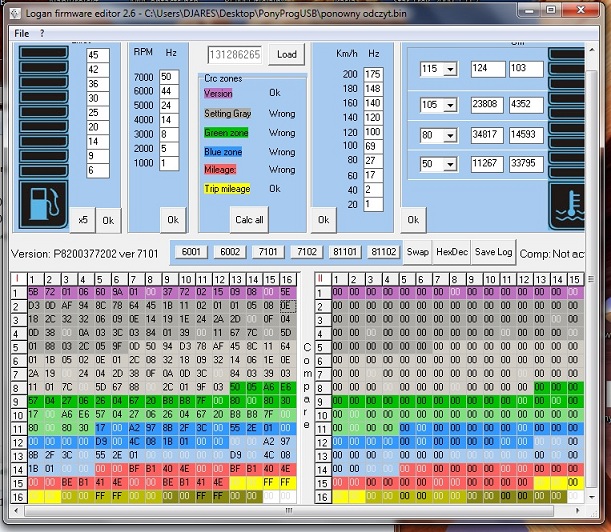This screenshot has height=532, width=611.
Task: Click Ok button next to x5
Action: pos(108,220)
